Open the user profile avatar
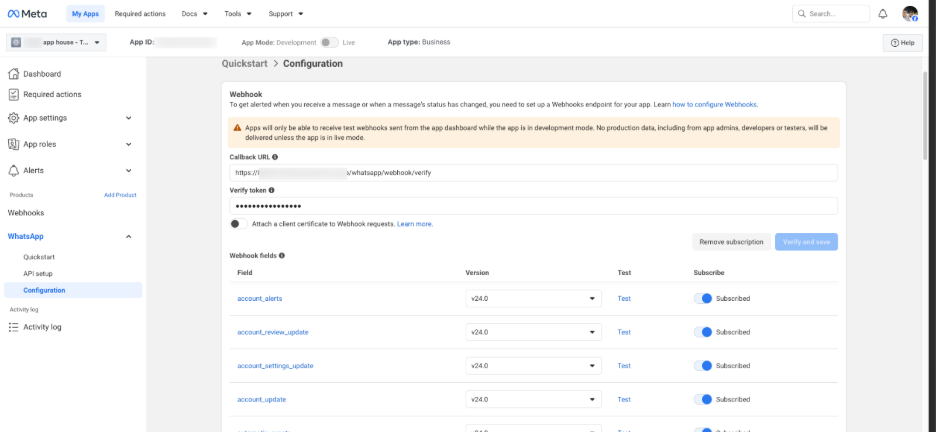Screen dimensions: 936x432 (910, 14)
